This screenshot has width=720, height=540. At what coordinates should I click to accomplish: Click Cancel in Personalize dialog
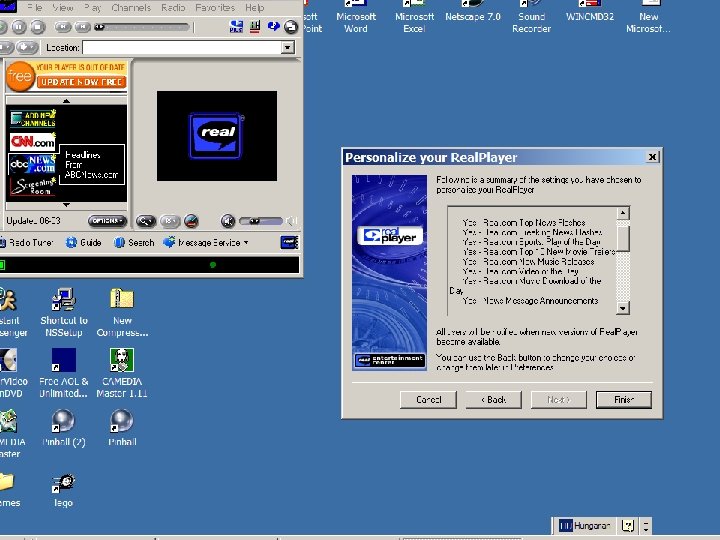(428, 399)
